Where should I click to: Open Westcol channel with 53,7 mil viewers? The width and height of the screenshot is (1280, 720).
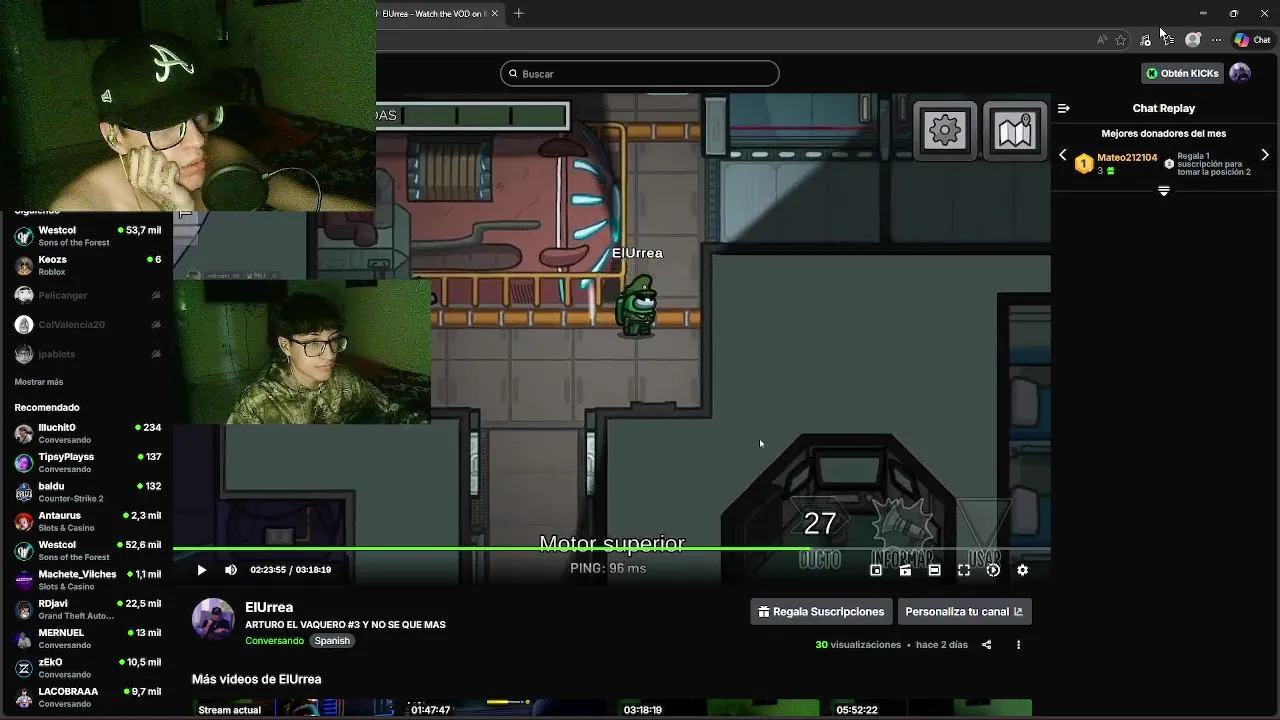tap(87, 236)
